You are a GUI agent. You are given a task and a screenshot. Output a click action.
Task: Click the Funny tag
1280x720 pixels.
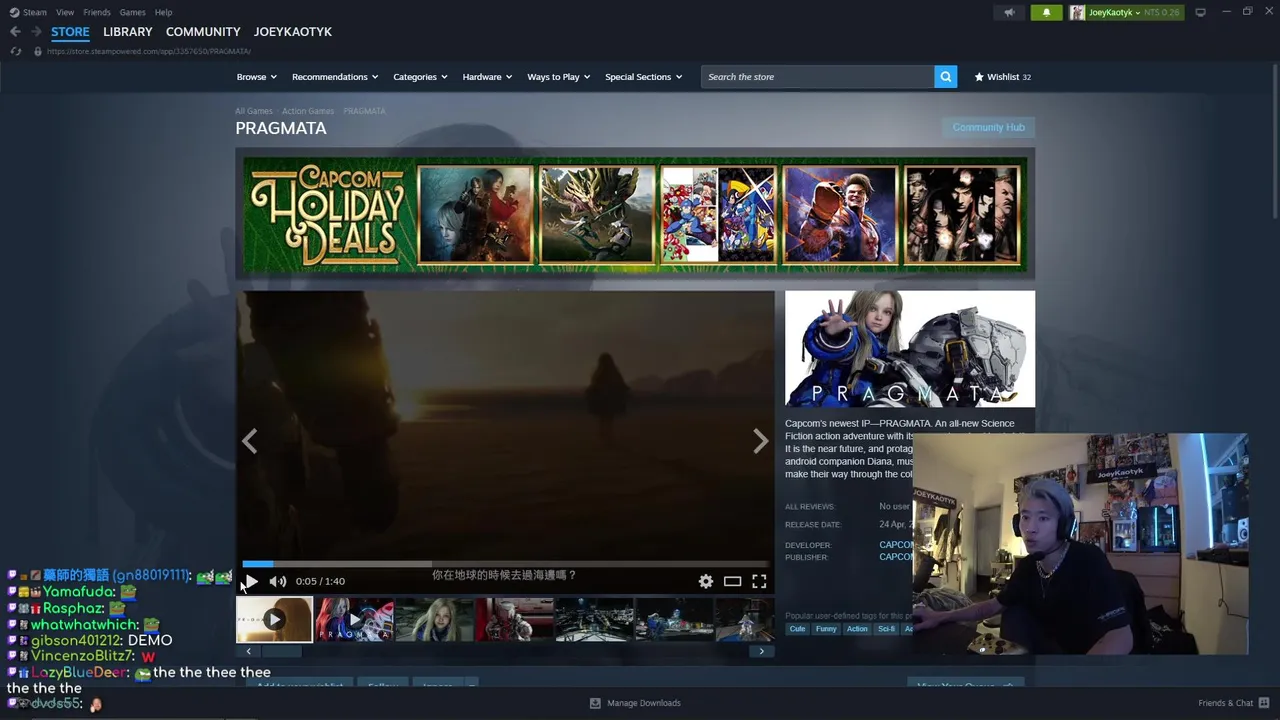click(x=826, y=629)
